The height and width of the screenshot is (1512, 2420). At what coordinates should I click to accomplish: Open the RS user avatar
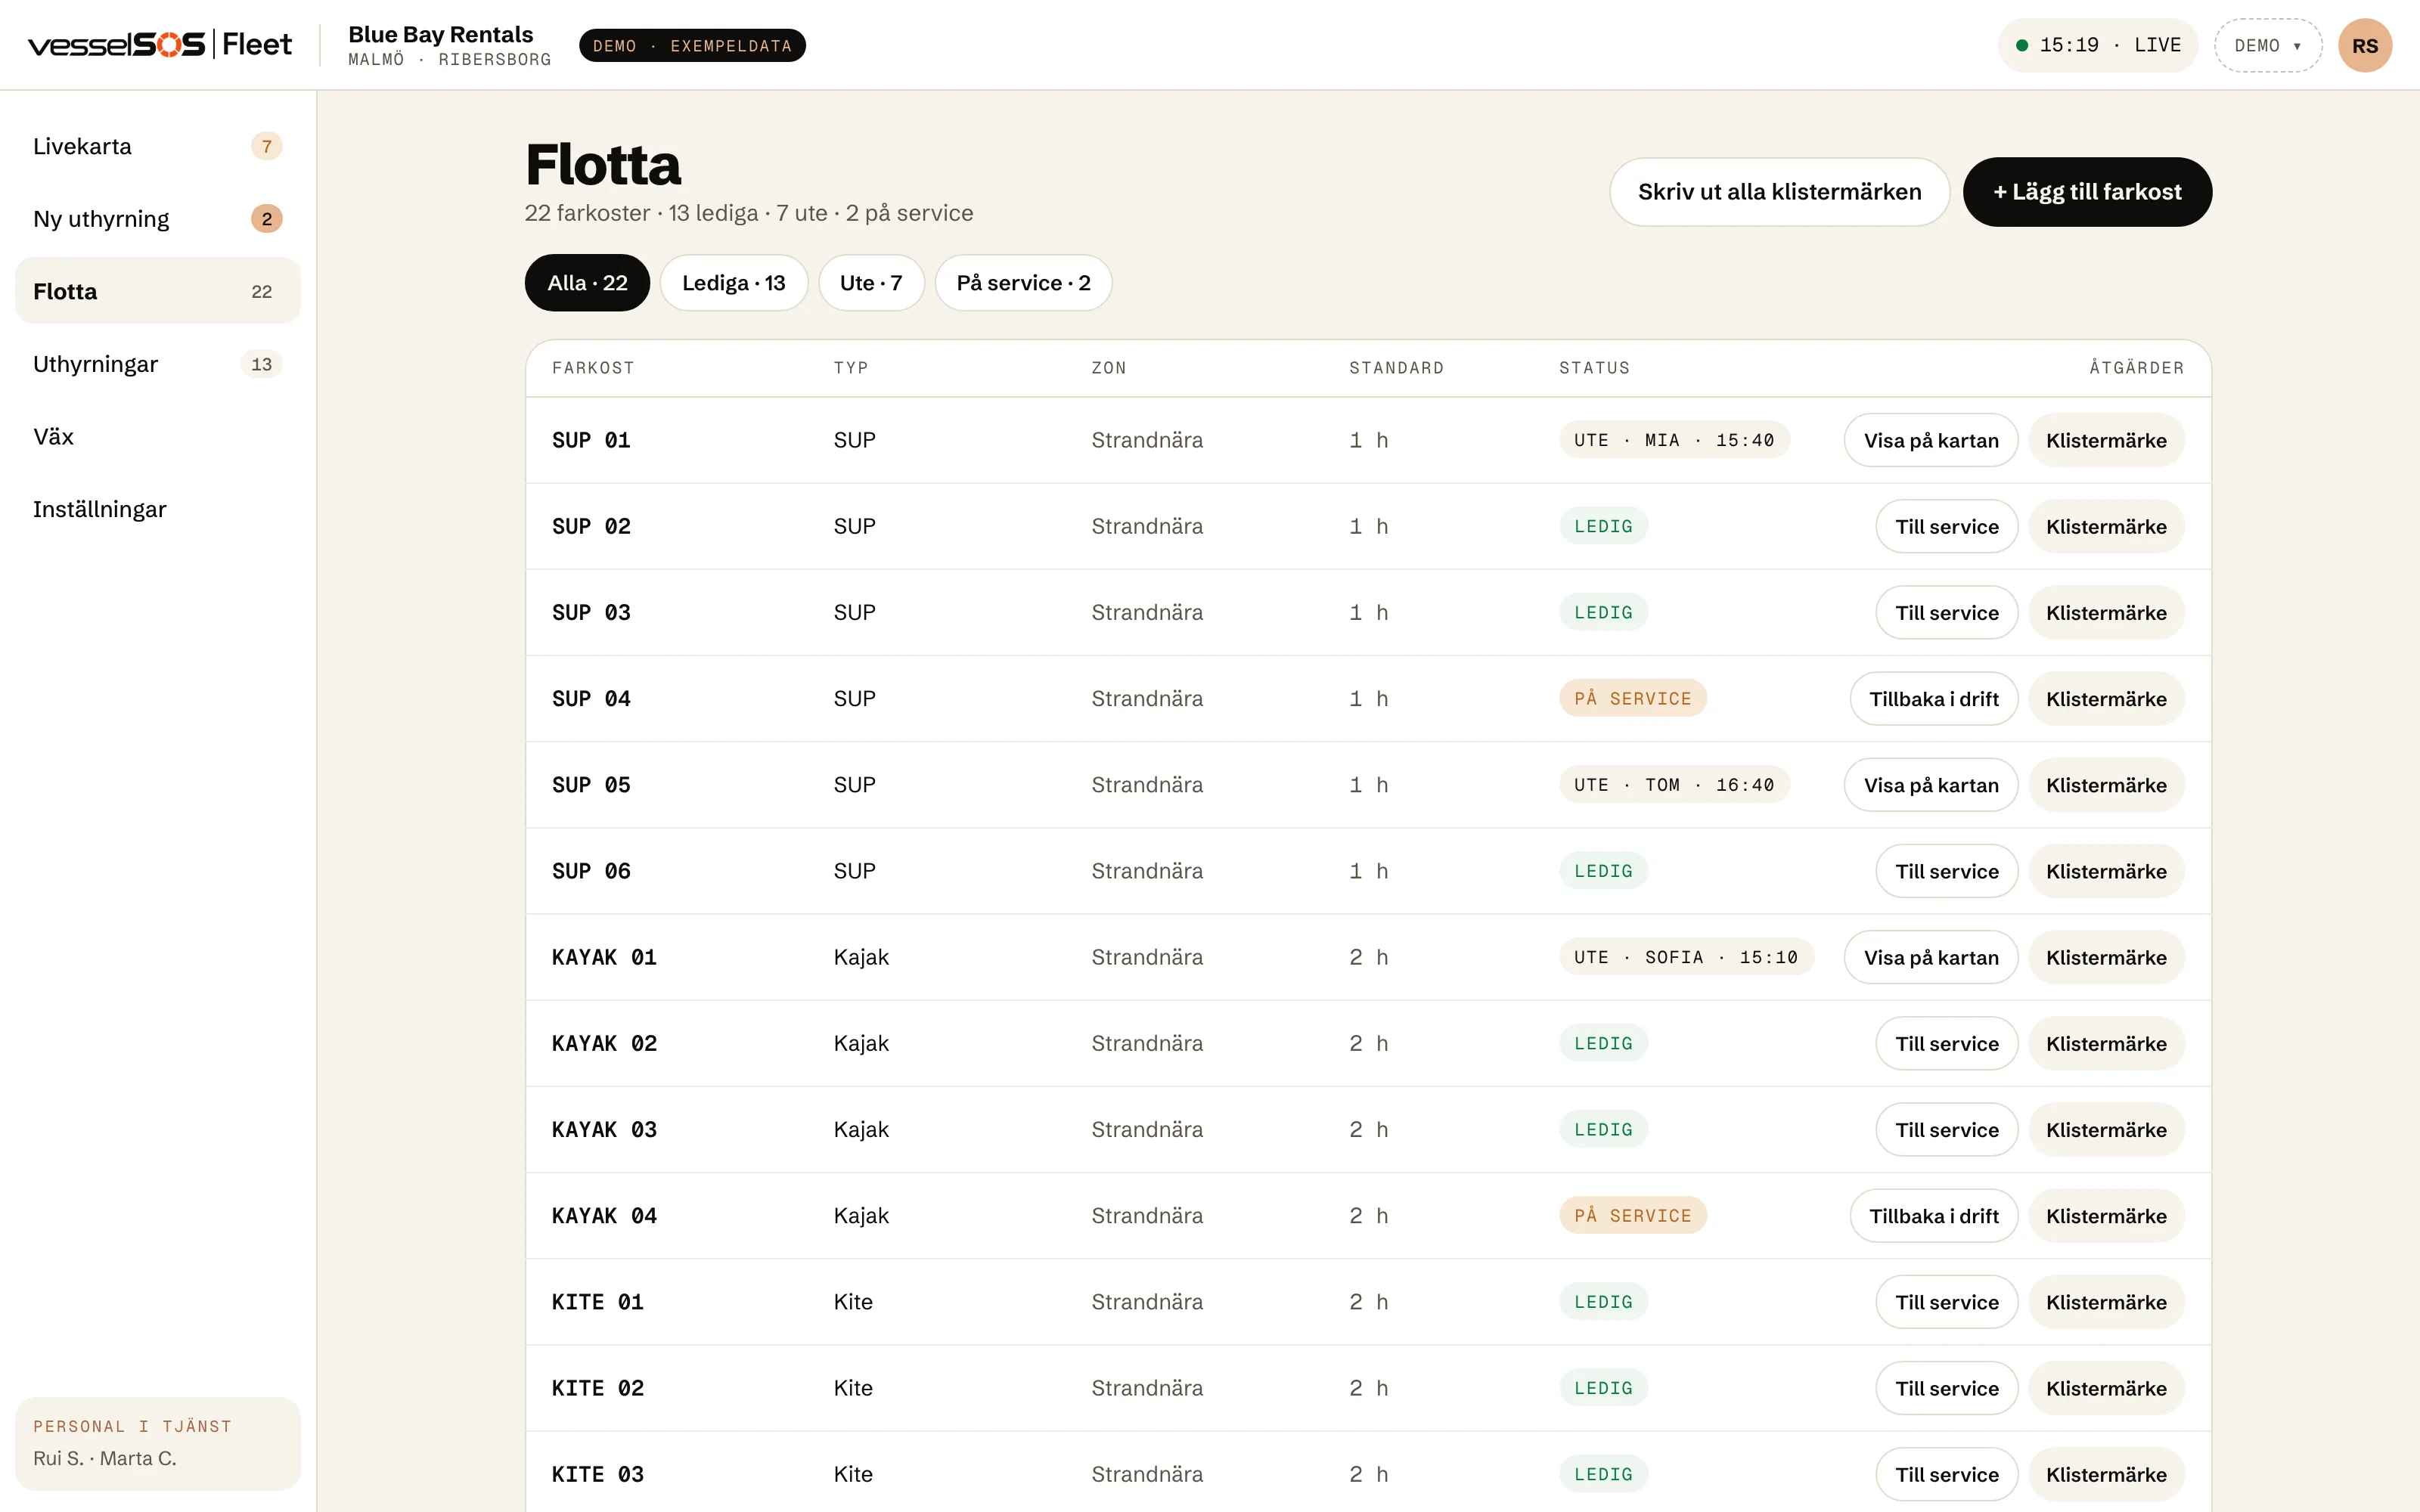point(2365,46)
